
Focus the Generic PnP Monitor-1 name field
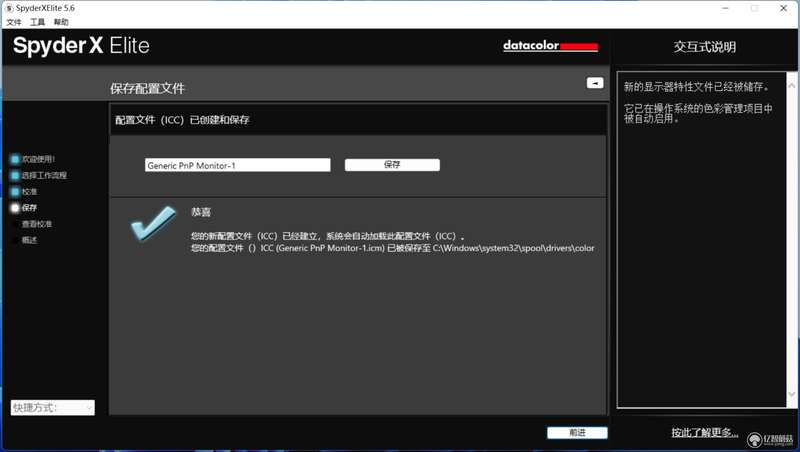(x=237, y=165)
